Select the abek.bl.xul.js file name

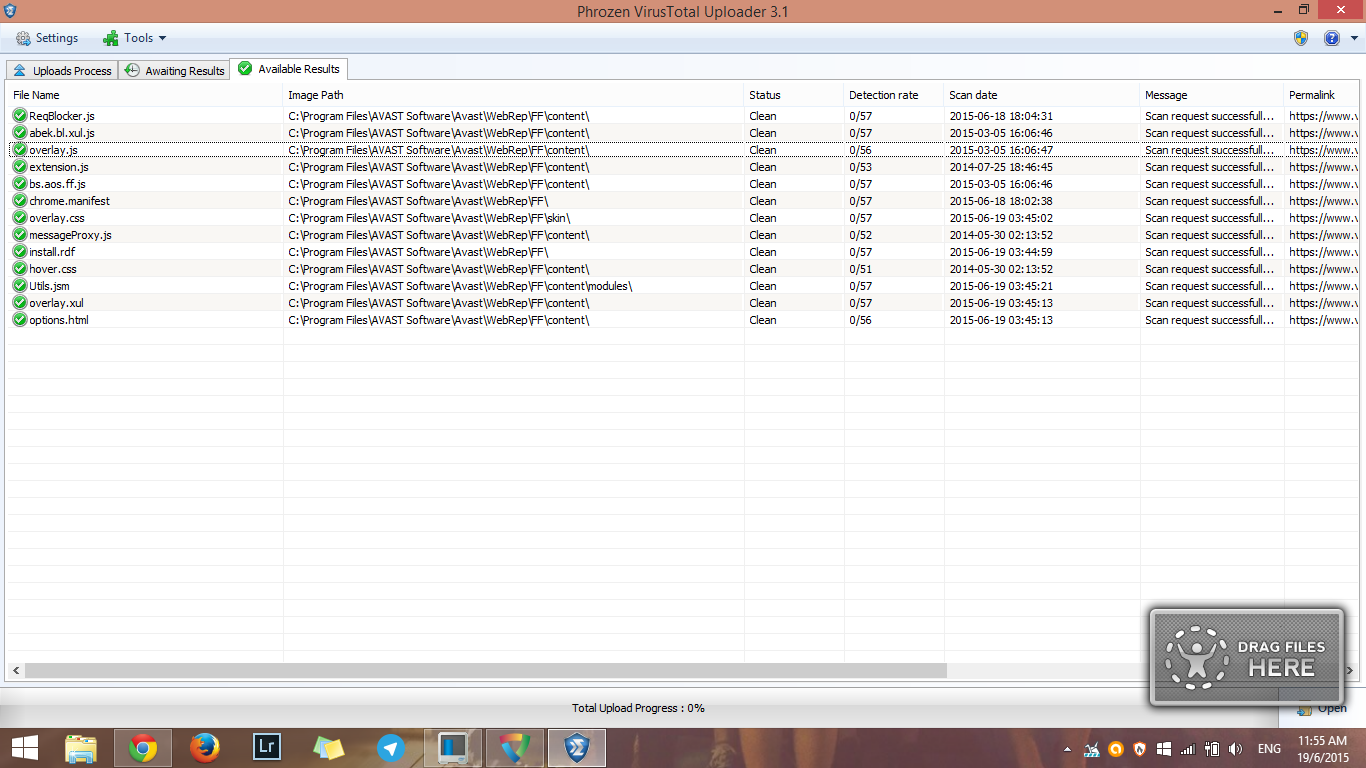(x=62, y=133)
